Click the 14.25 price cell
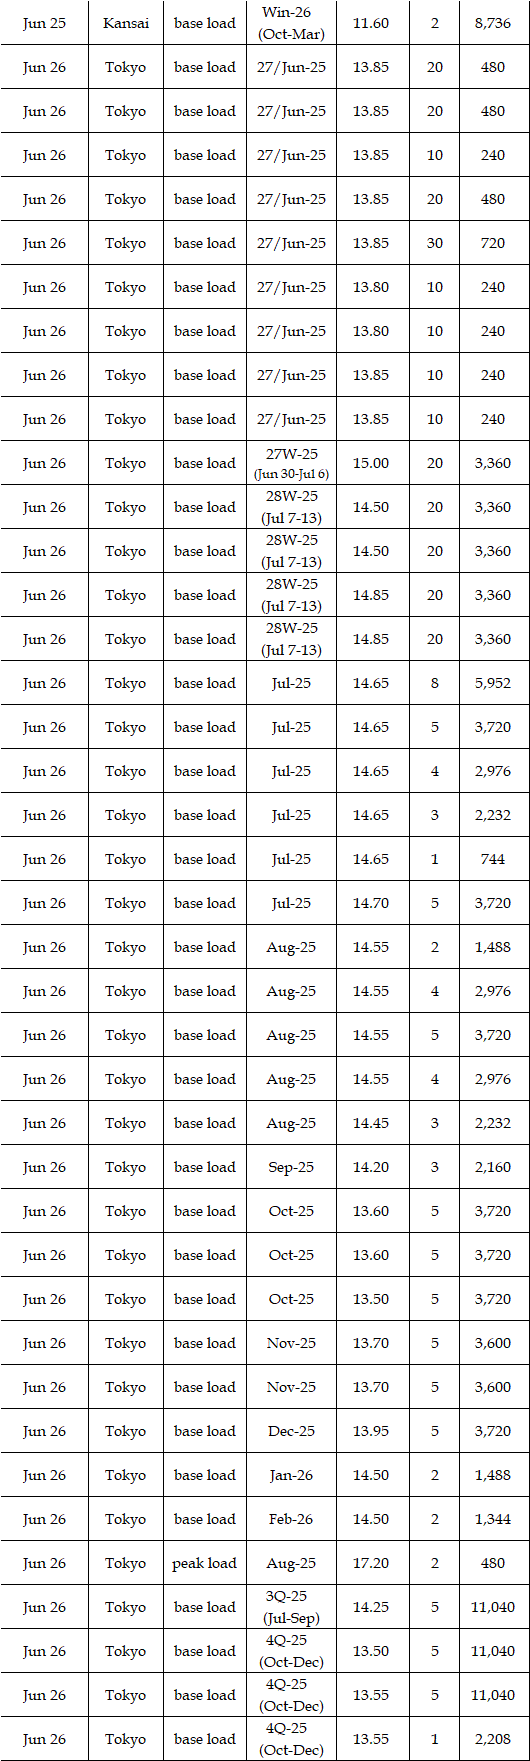530x1761 pixels. pos(371,1607)
